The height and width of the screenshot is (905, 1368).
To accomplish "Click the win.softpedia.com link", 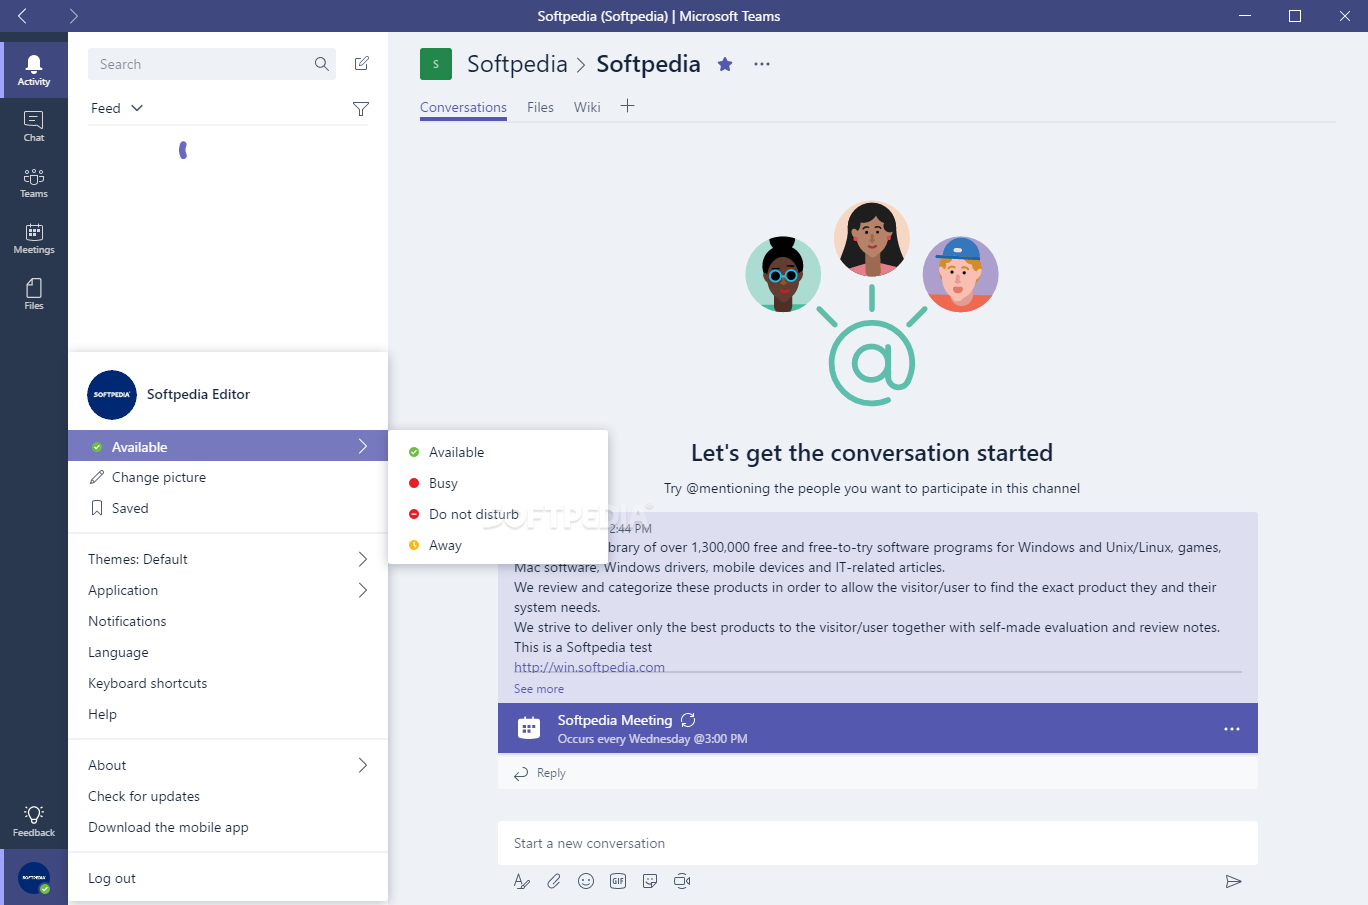I will pos(589,667).
